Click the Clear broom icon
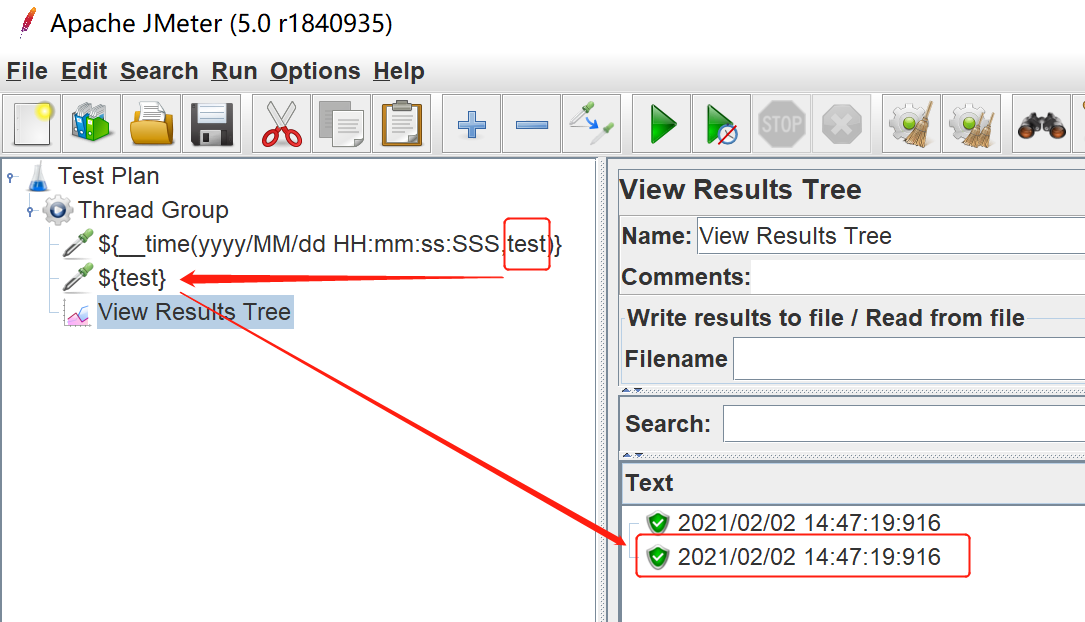 click(x=911, y=124)
